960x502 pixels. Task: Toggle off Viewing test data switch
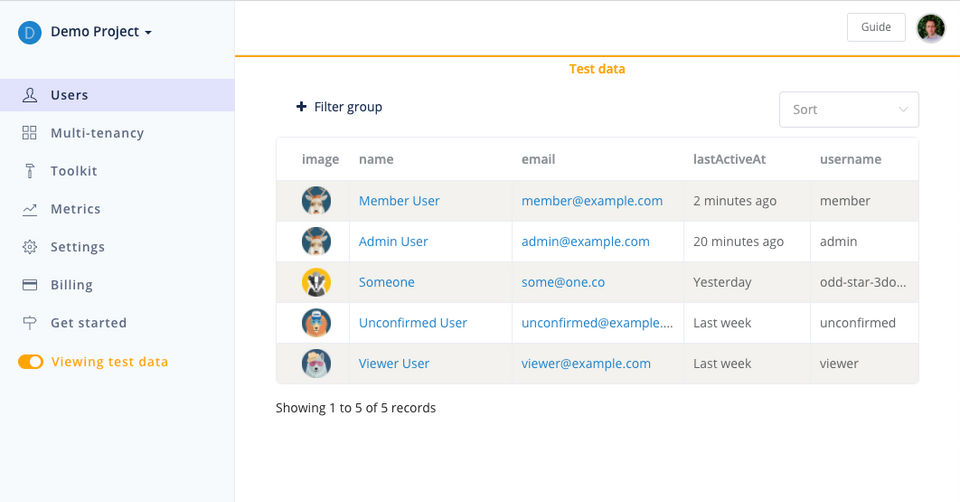click(x=30, y=362)
